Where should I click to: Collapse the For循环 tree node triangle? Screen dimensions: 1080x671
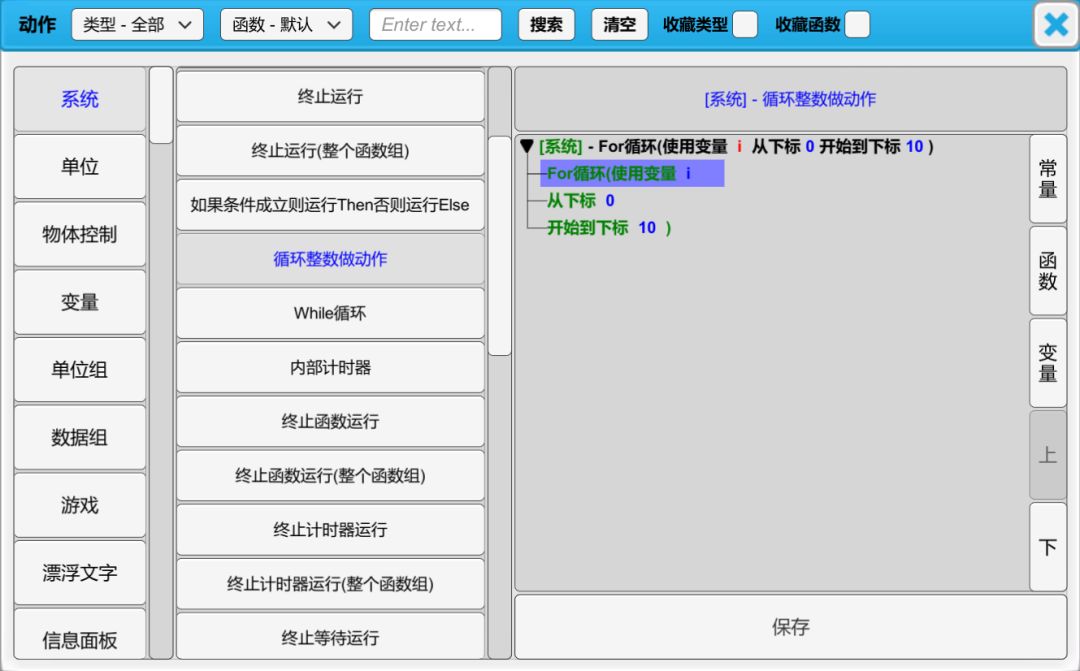point(527,147)
